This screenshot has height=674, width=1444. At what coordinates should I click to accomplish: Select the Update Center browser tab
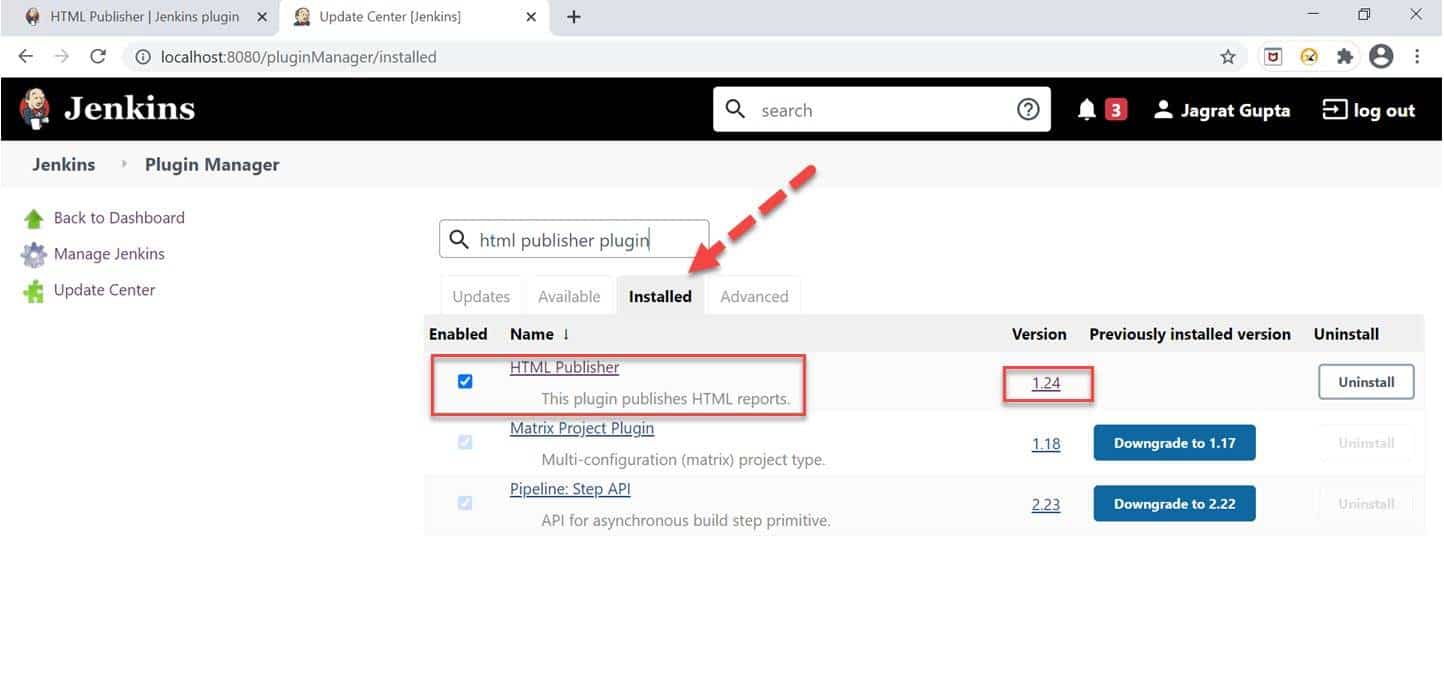click(x=416, y=17)
